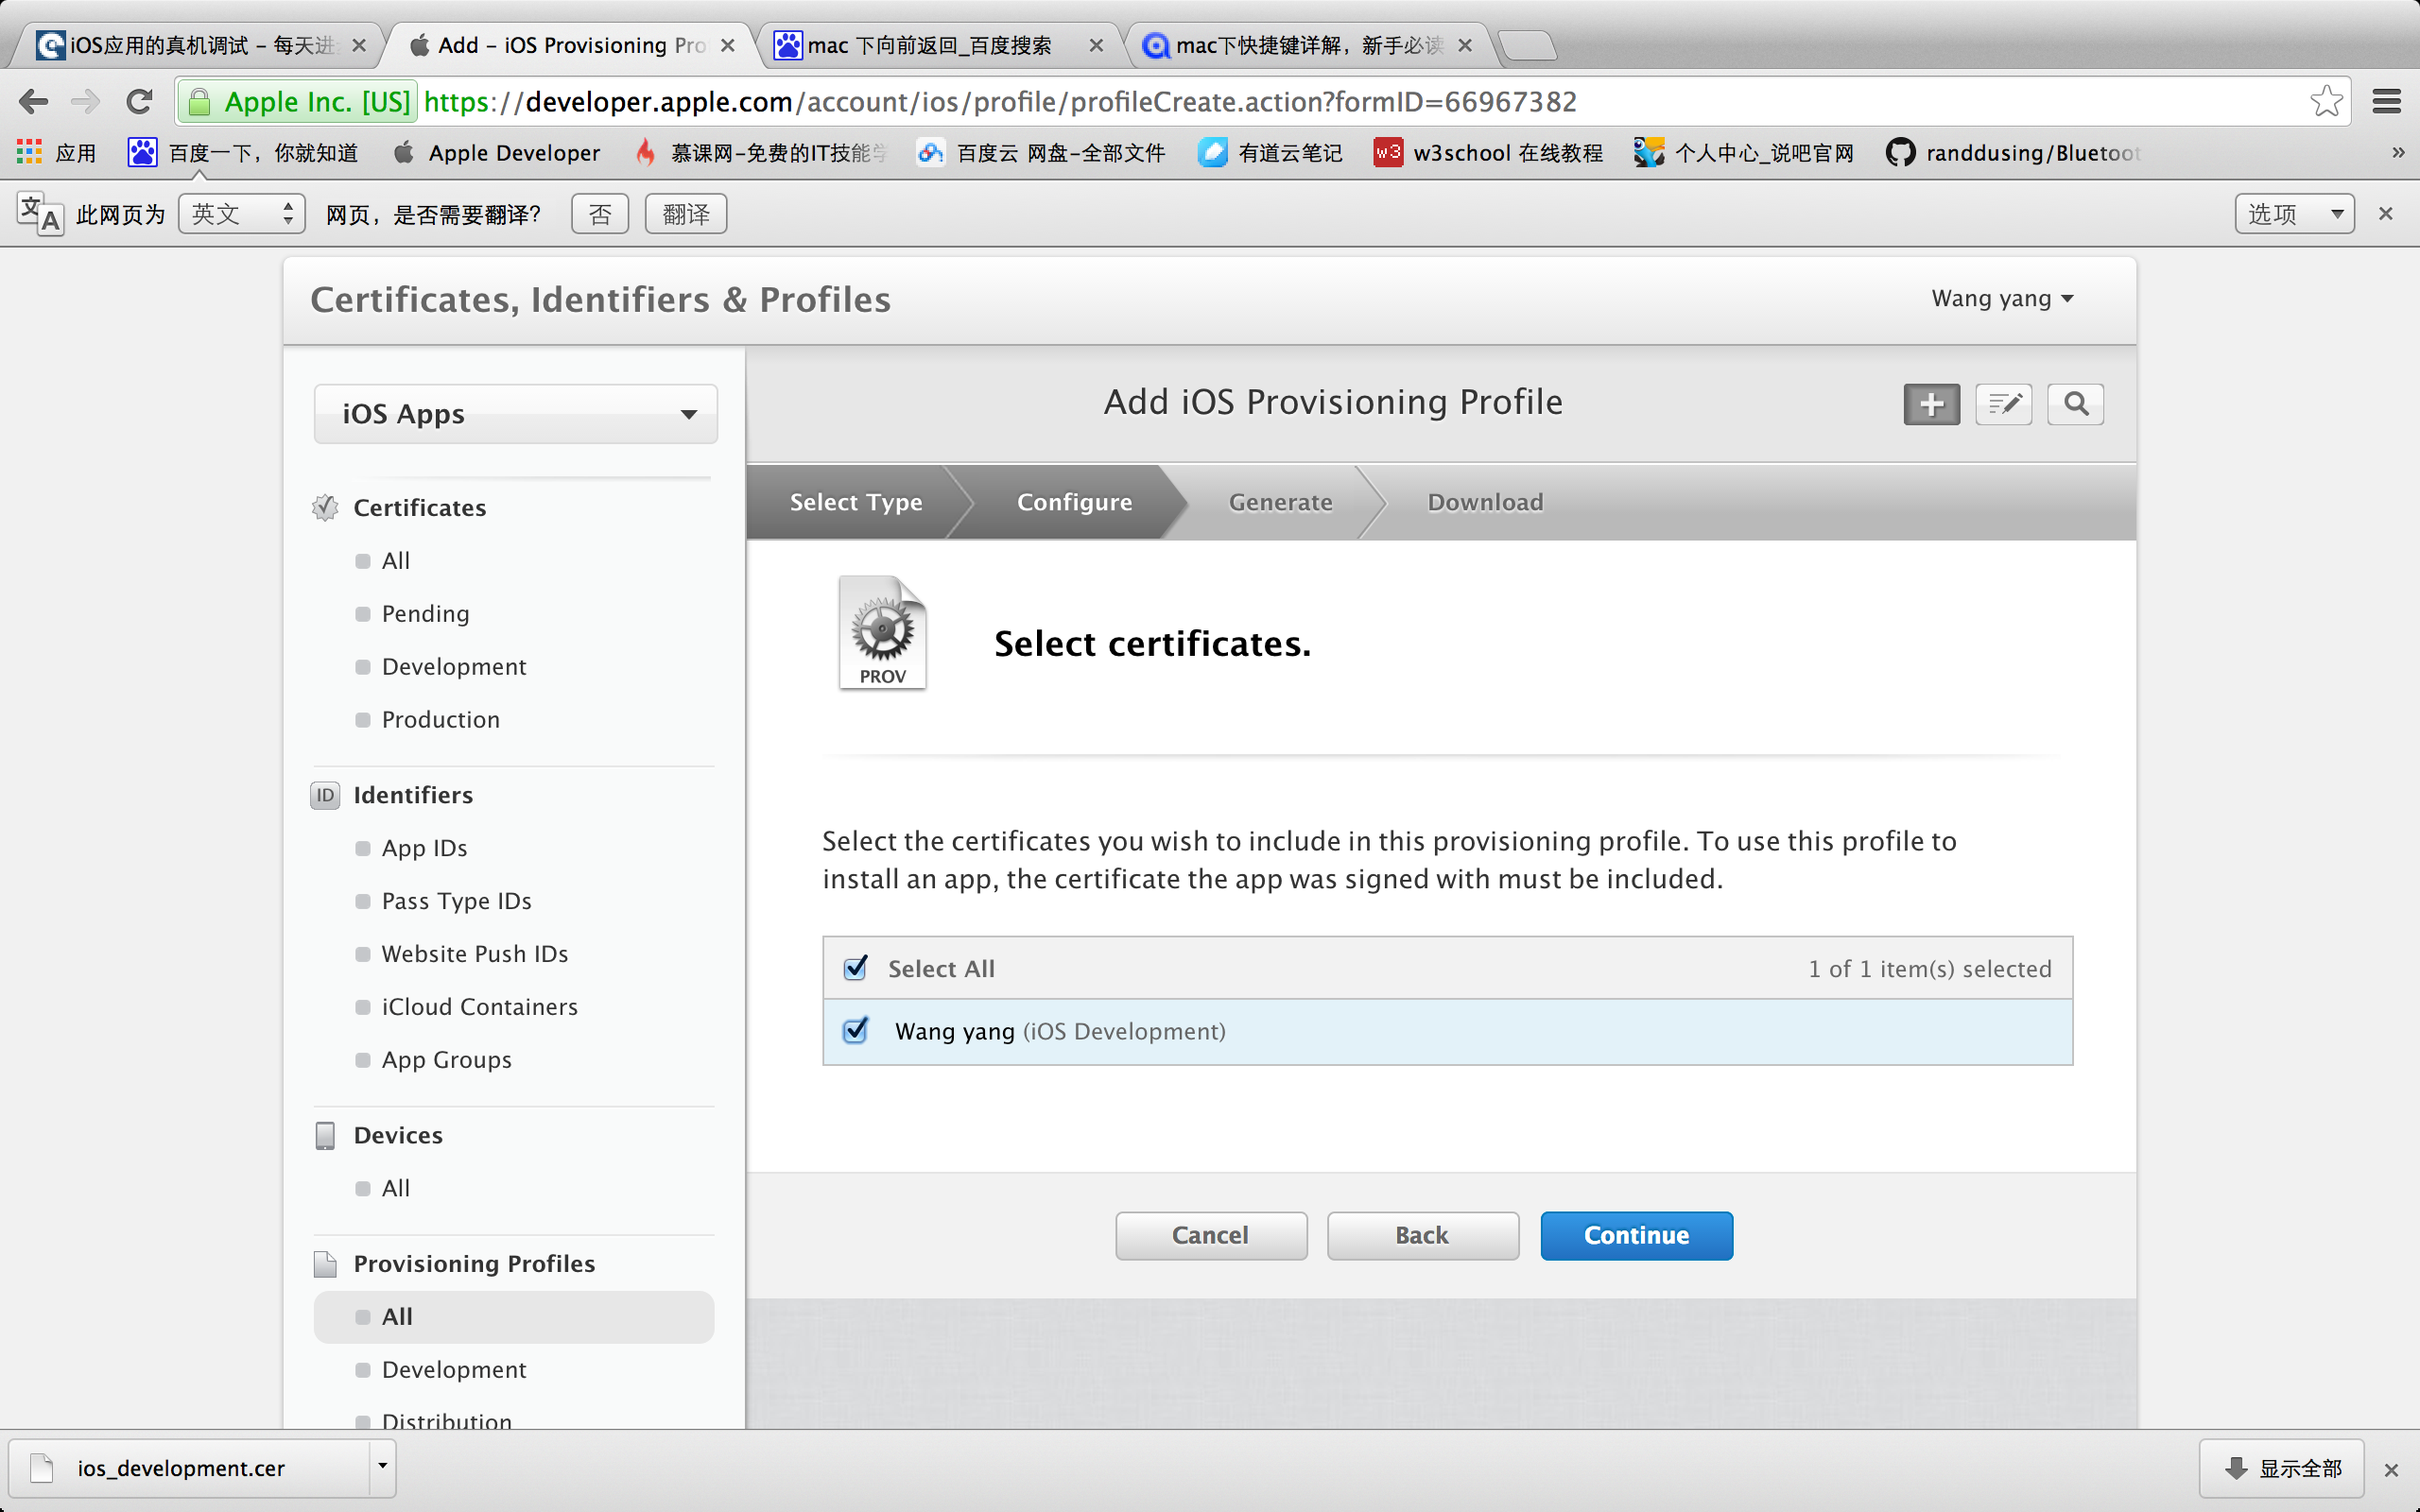This screenshot has width=2420, height=1512.
Task: Click the Back button
Action: [1422, 1235]
